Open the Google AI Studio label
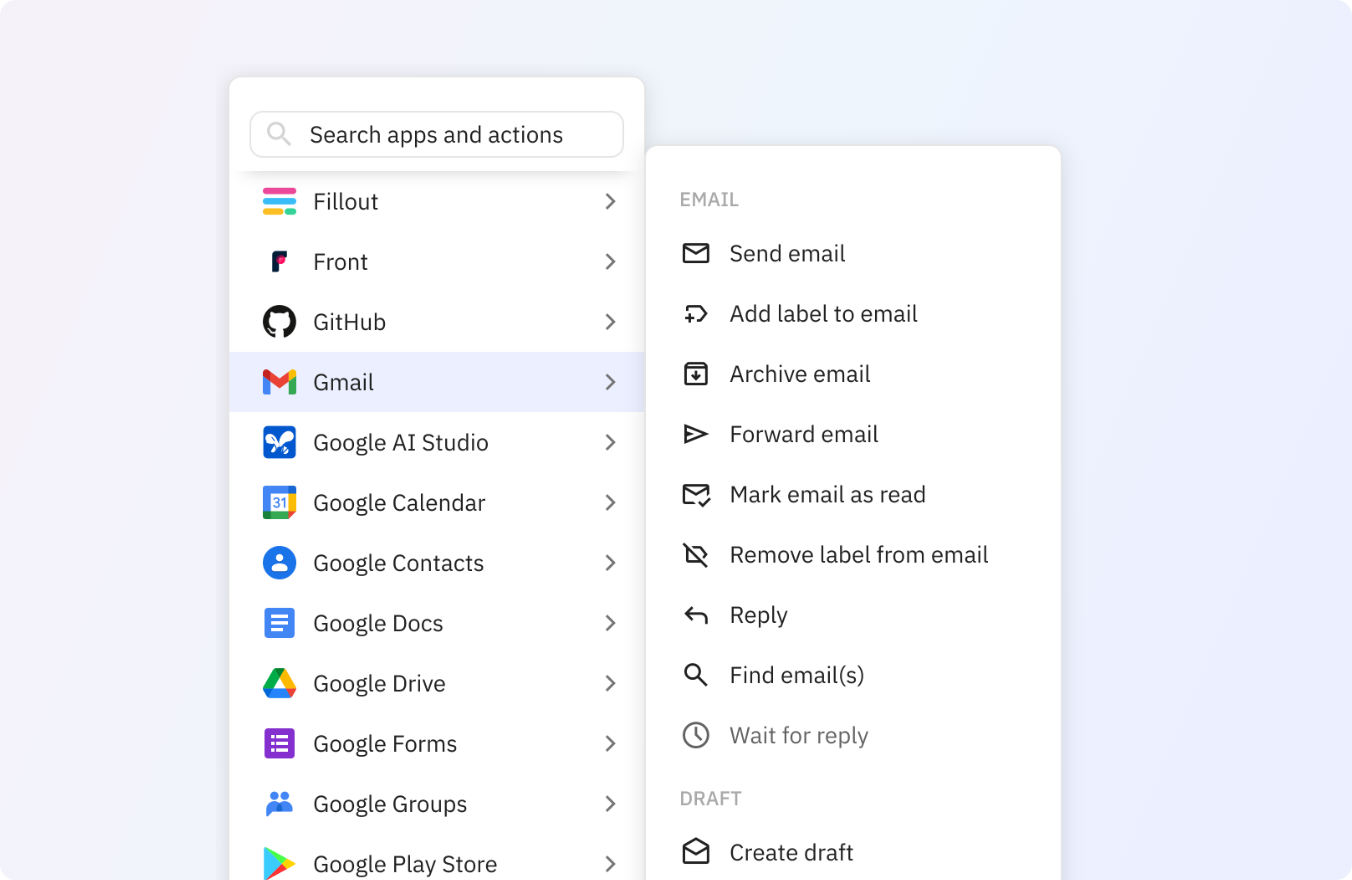 tap(401, 443)
